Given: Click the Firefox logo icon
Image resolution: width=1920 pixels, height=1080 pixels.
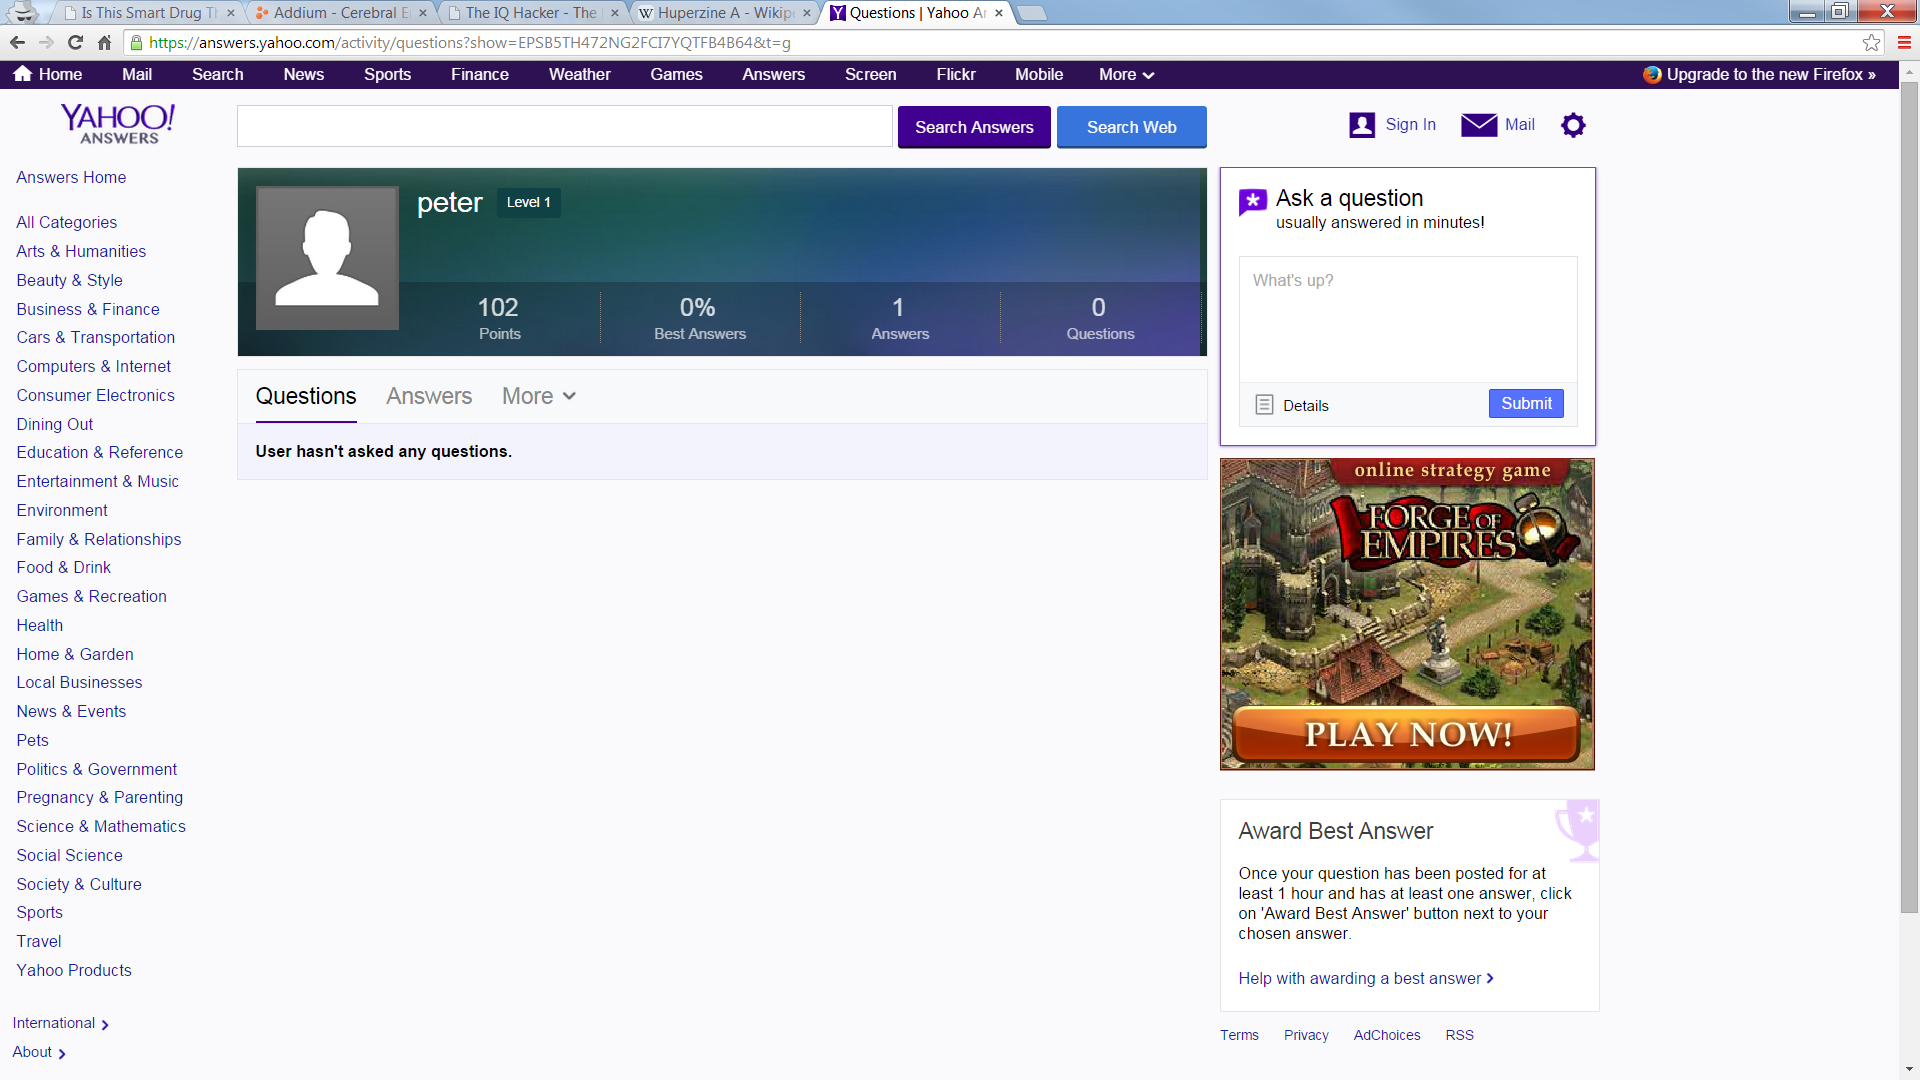Looking at the screenshot, I should tap(1652, 75).
